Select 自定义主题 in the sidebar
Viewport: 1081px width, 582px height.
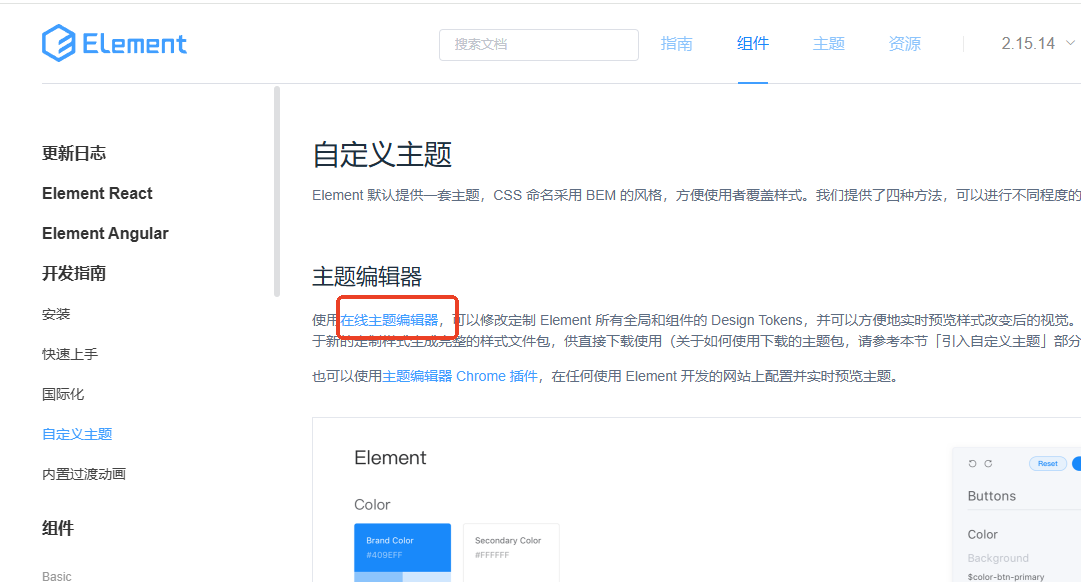point(76,433)
